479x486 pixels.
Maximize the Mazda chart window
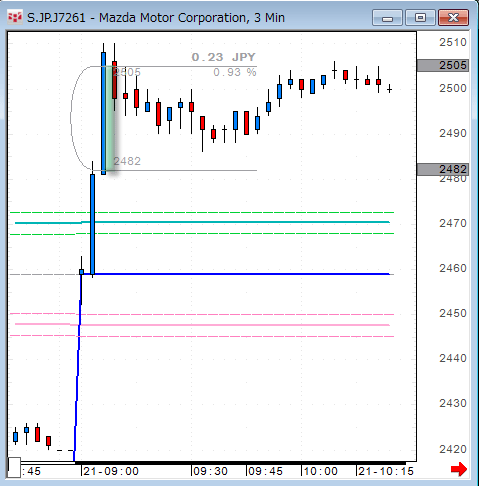pyautogui.click(x=420, y=18)
